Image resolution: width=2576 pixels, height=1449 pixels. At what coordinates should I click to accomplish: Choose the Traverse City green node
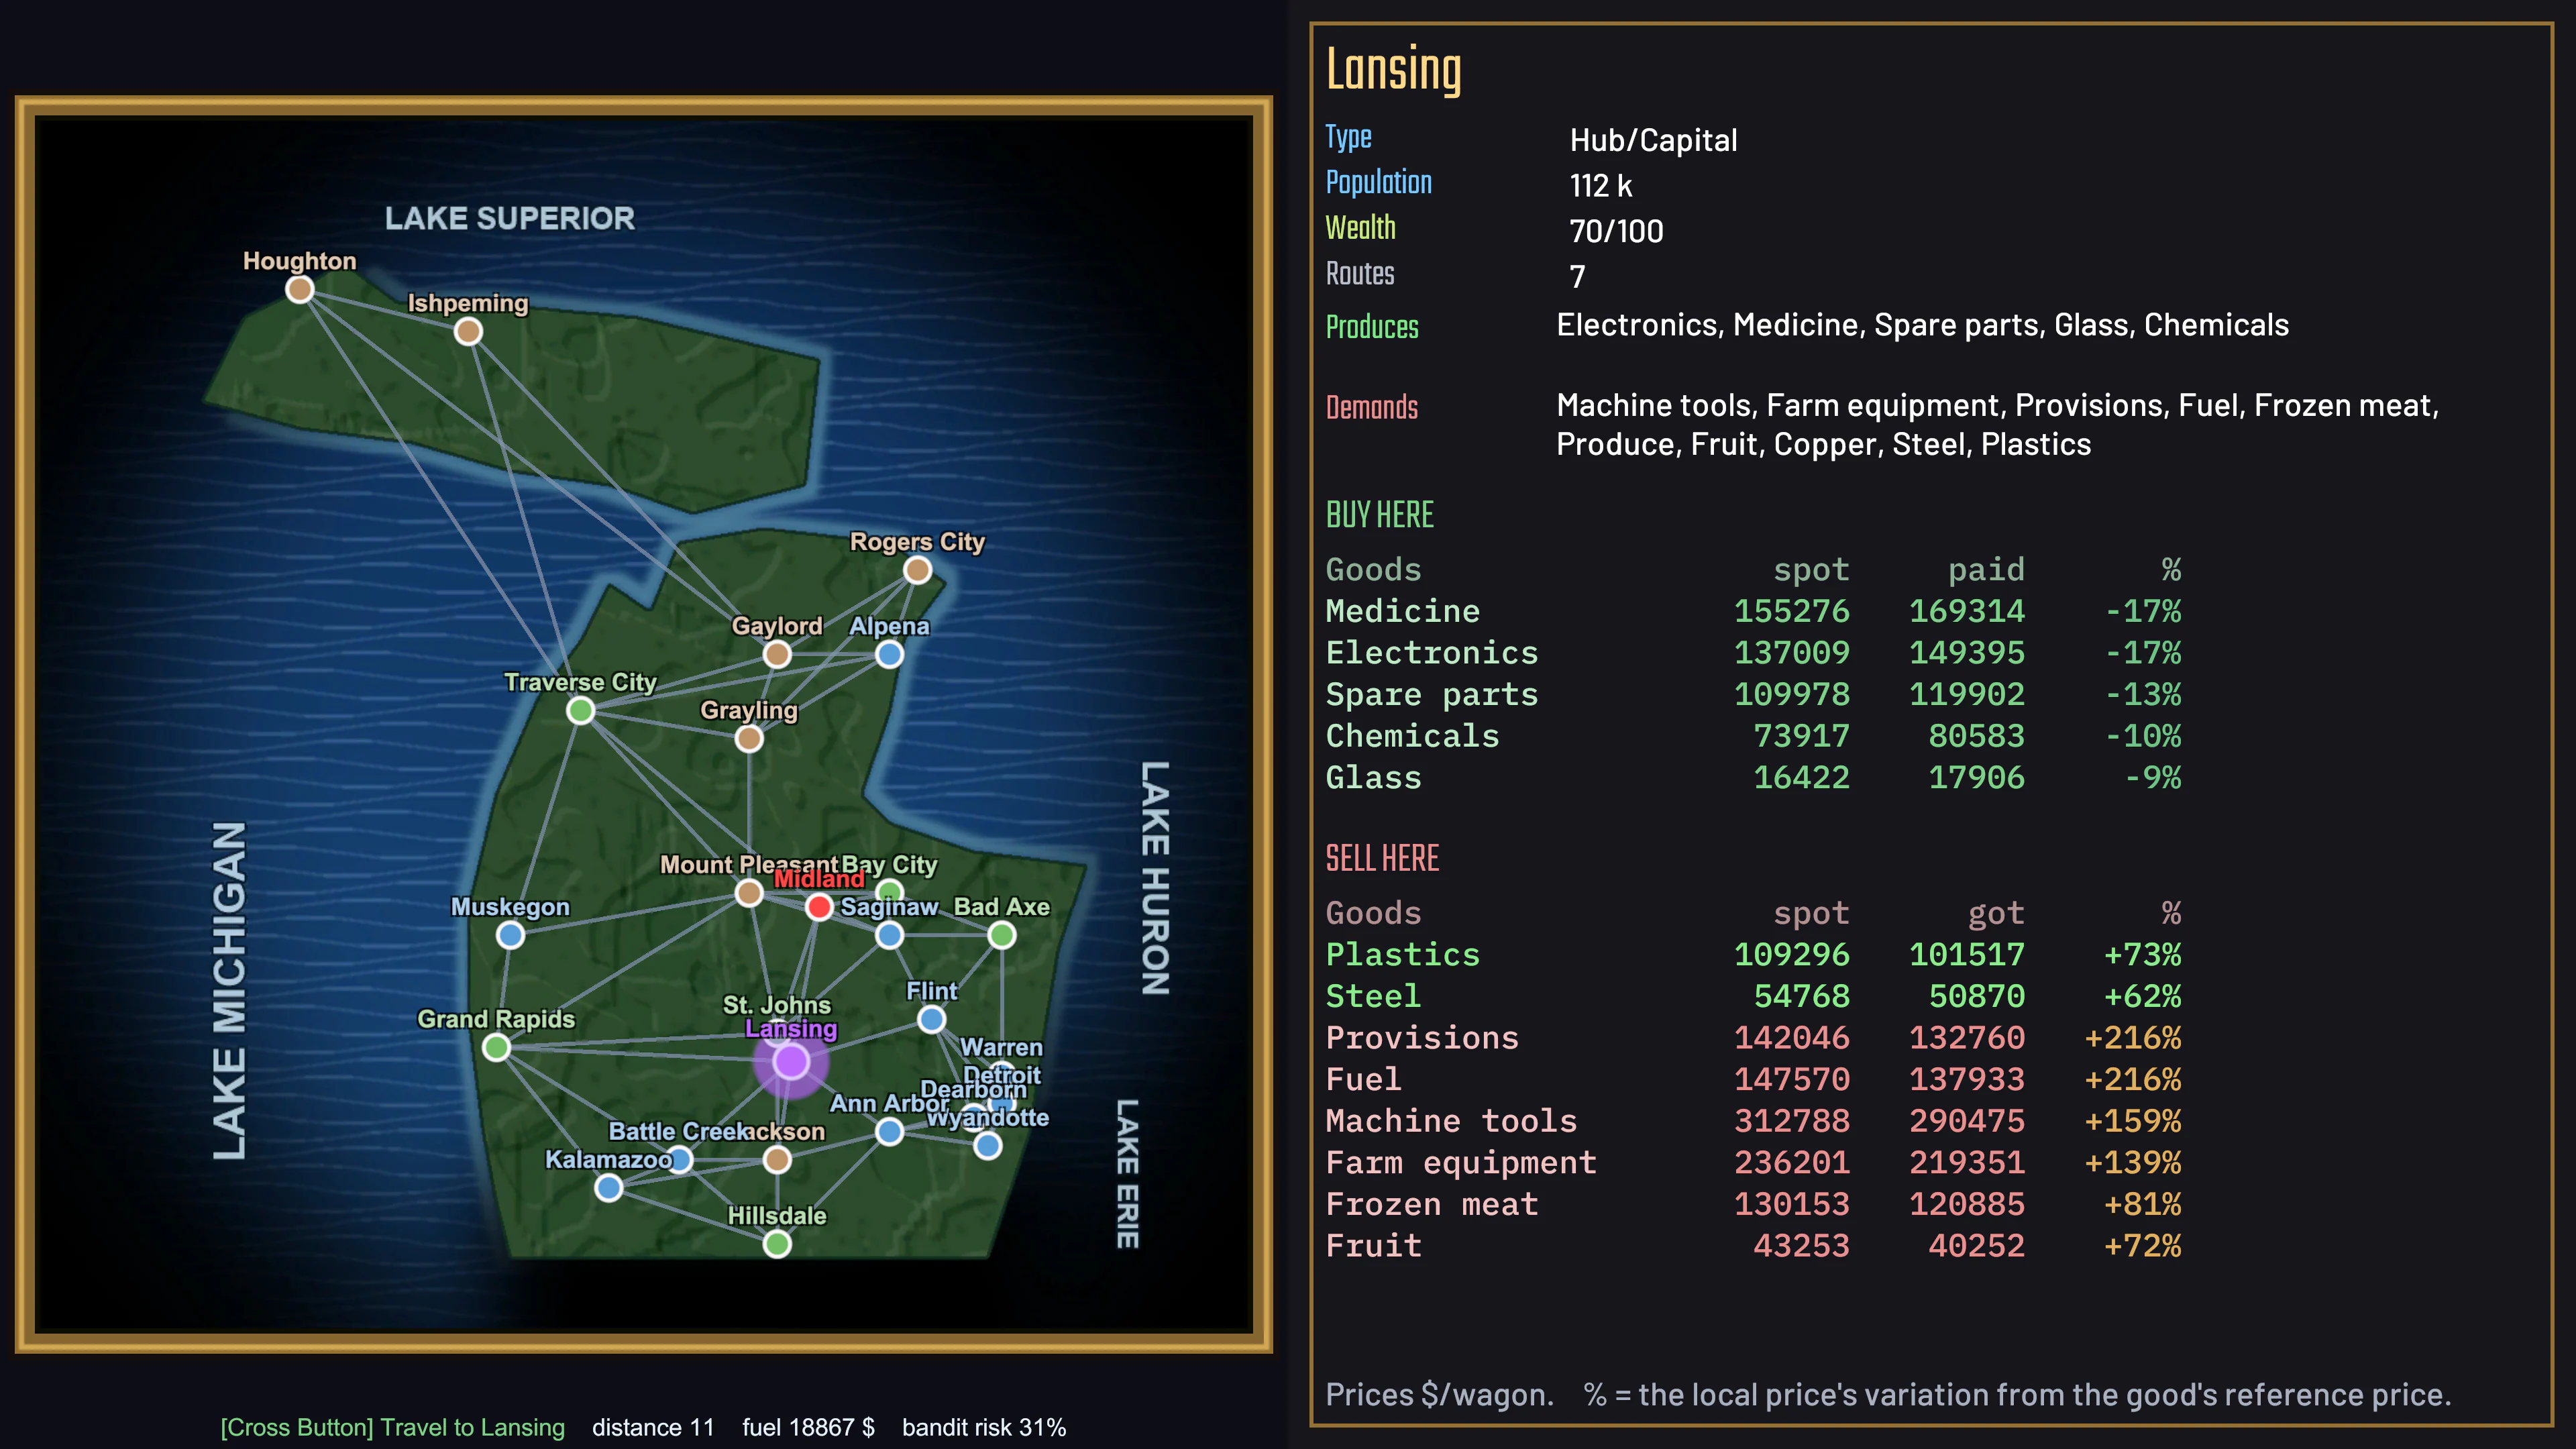pos(580,711)
